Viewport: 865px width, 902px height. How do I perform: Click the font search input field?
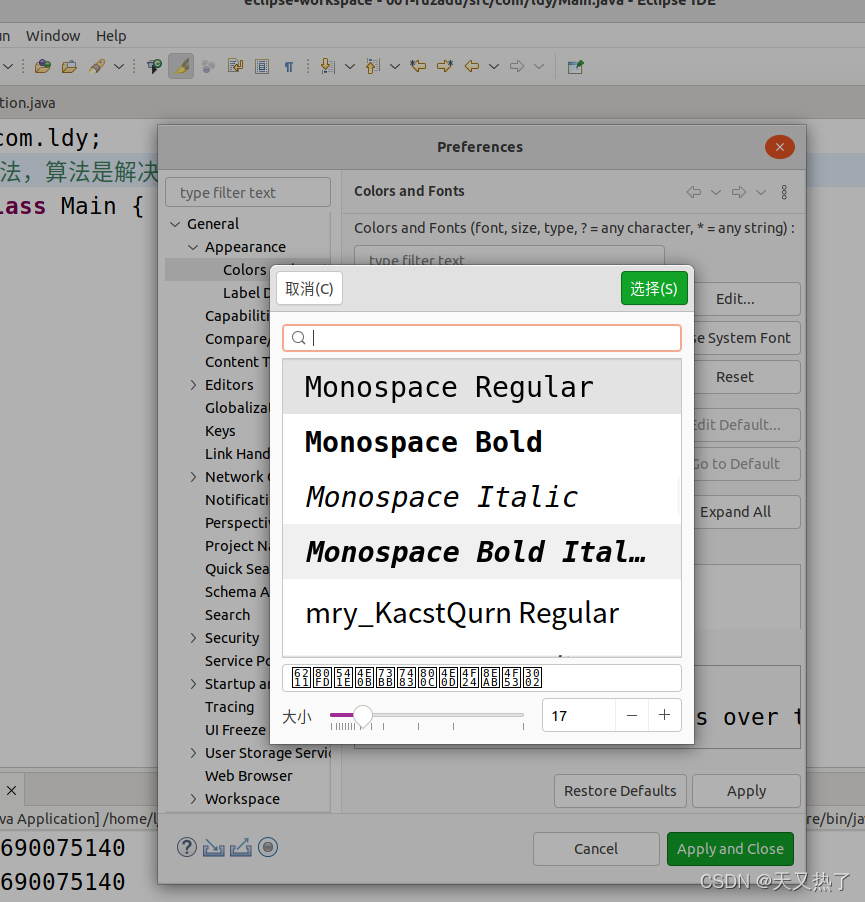click(482, 338)
